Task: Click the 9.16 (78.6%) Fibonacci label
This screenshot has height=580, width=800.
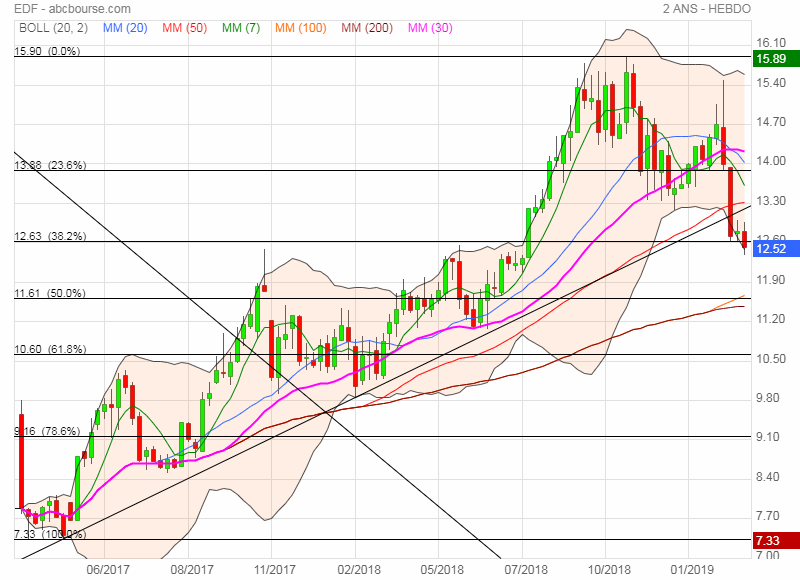Action: 47,432
